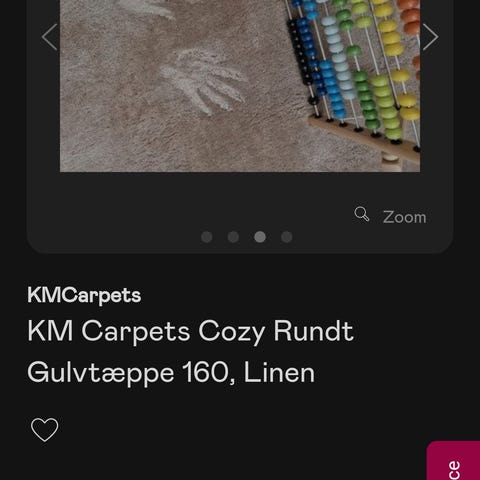Click the Gulvtæppe 160, Linen text line
Screen dimensions: 480x480
(171, 373)
